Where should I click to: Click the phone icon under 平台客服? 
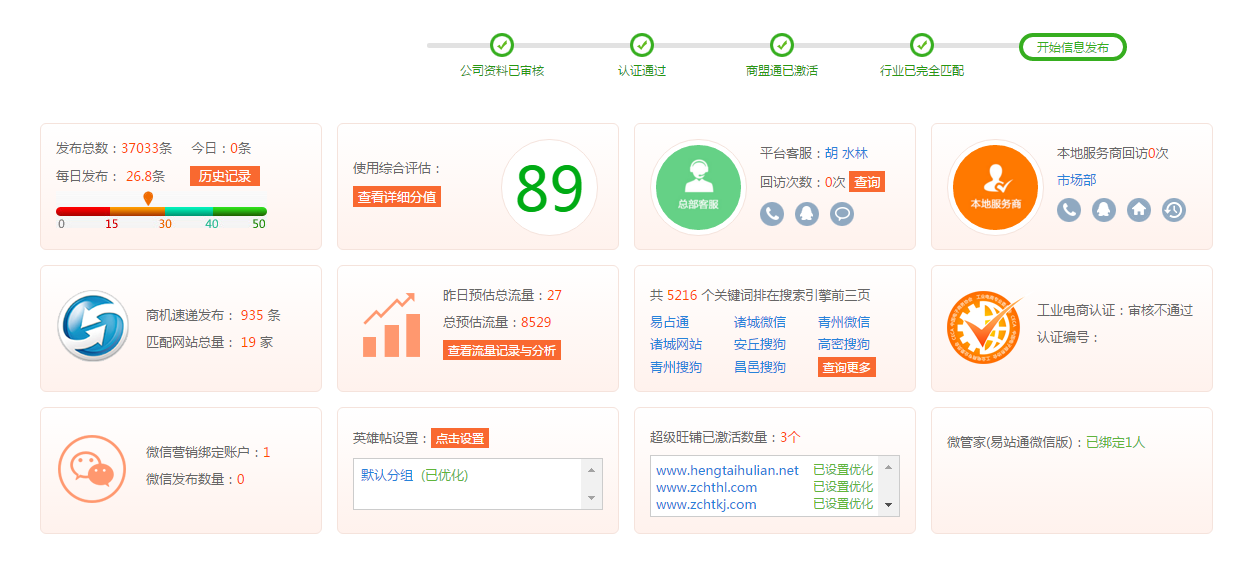[x=771, y=213]
